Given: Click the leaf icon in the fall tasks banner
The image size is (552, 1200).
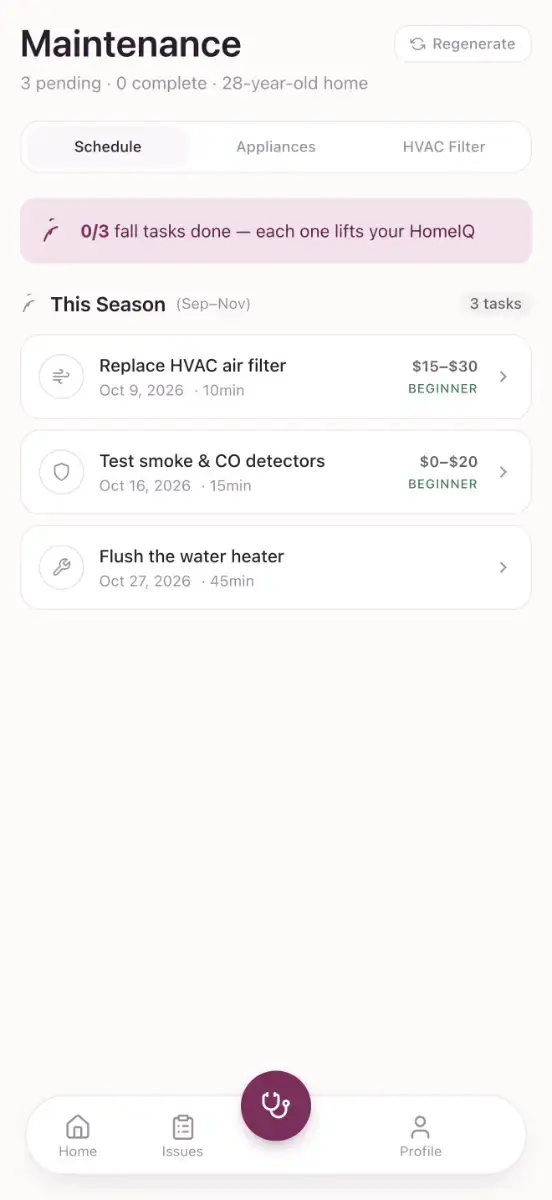Looking at the screenshot, I should pyautogui.click(x=51, y=231).
